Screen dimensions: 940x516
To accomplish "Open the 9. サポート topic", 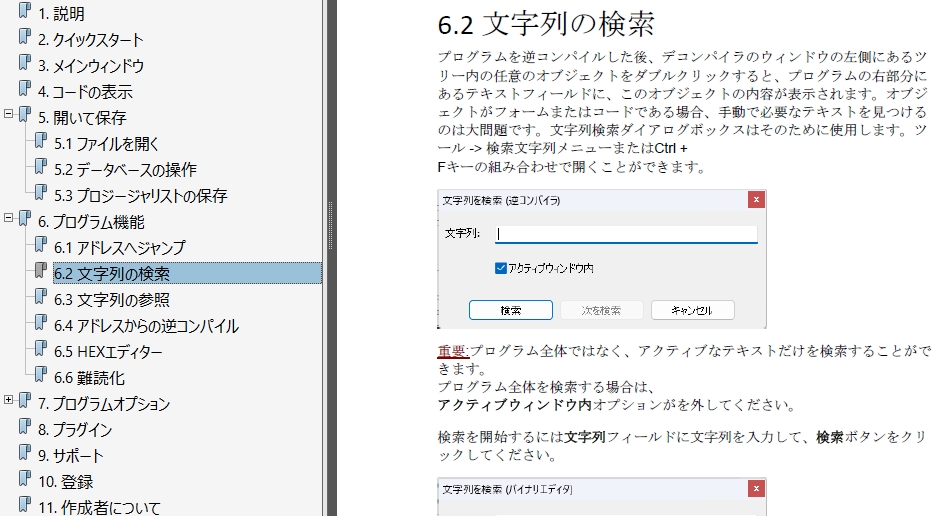I will point(71,456).
